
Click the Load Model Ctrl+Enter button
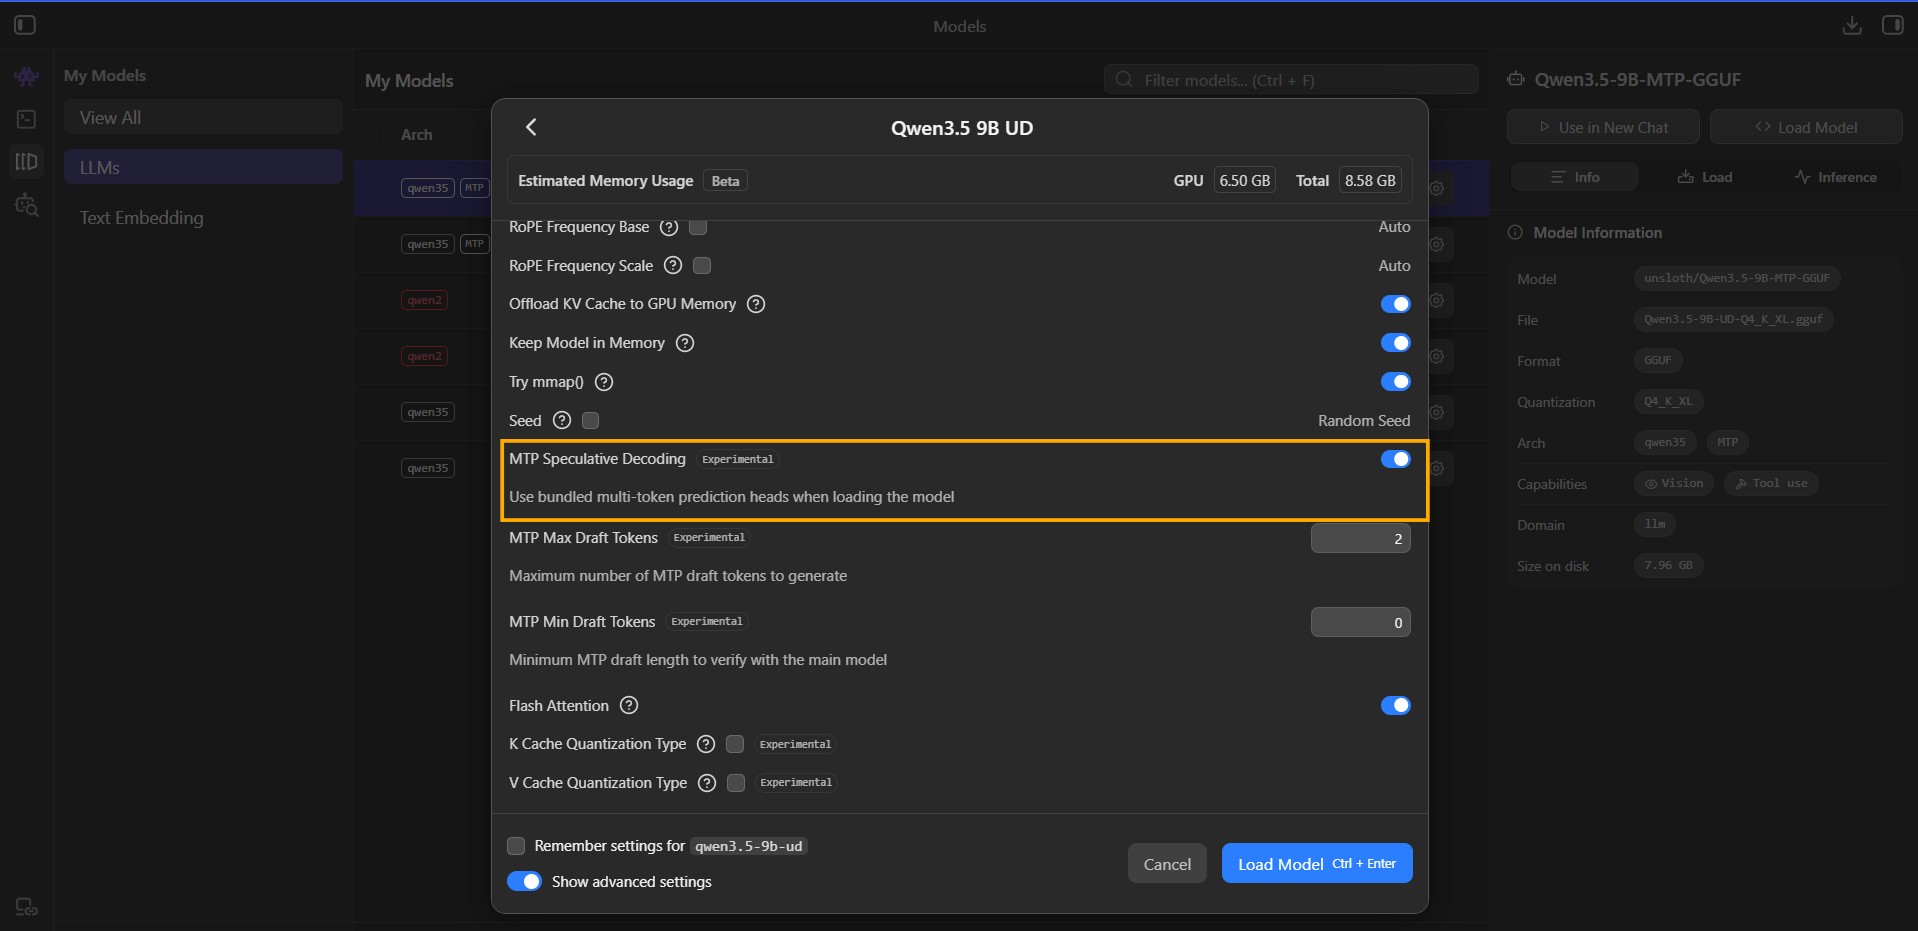pyautogui.click(x=1317, y=864)
